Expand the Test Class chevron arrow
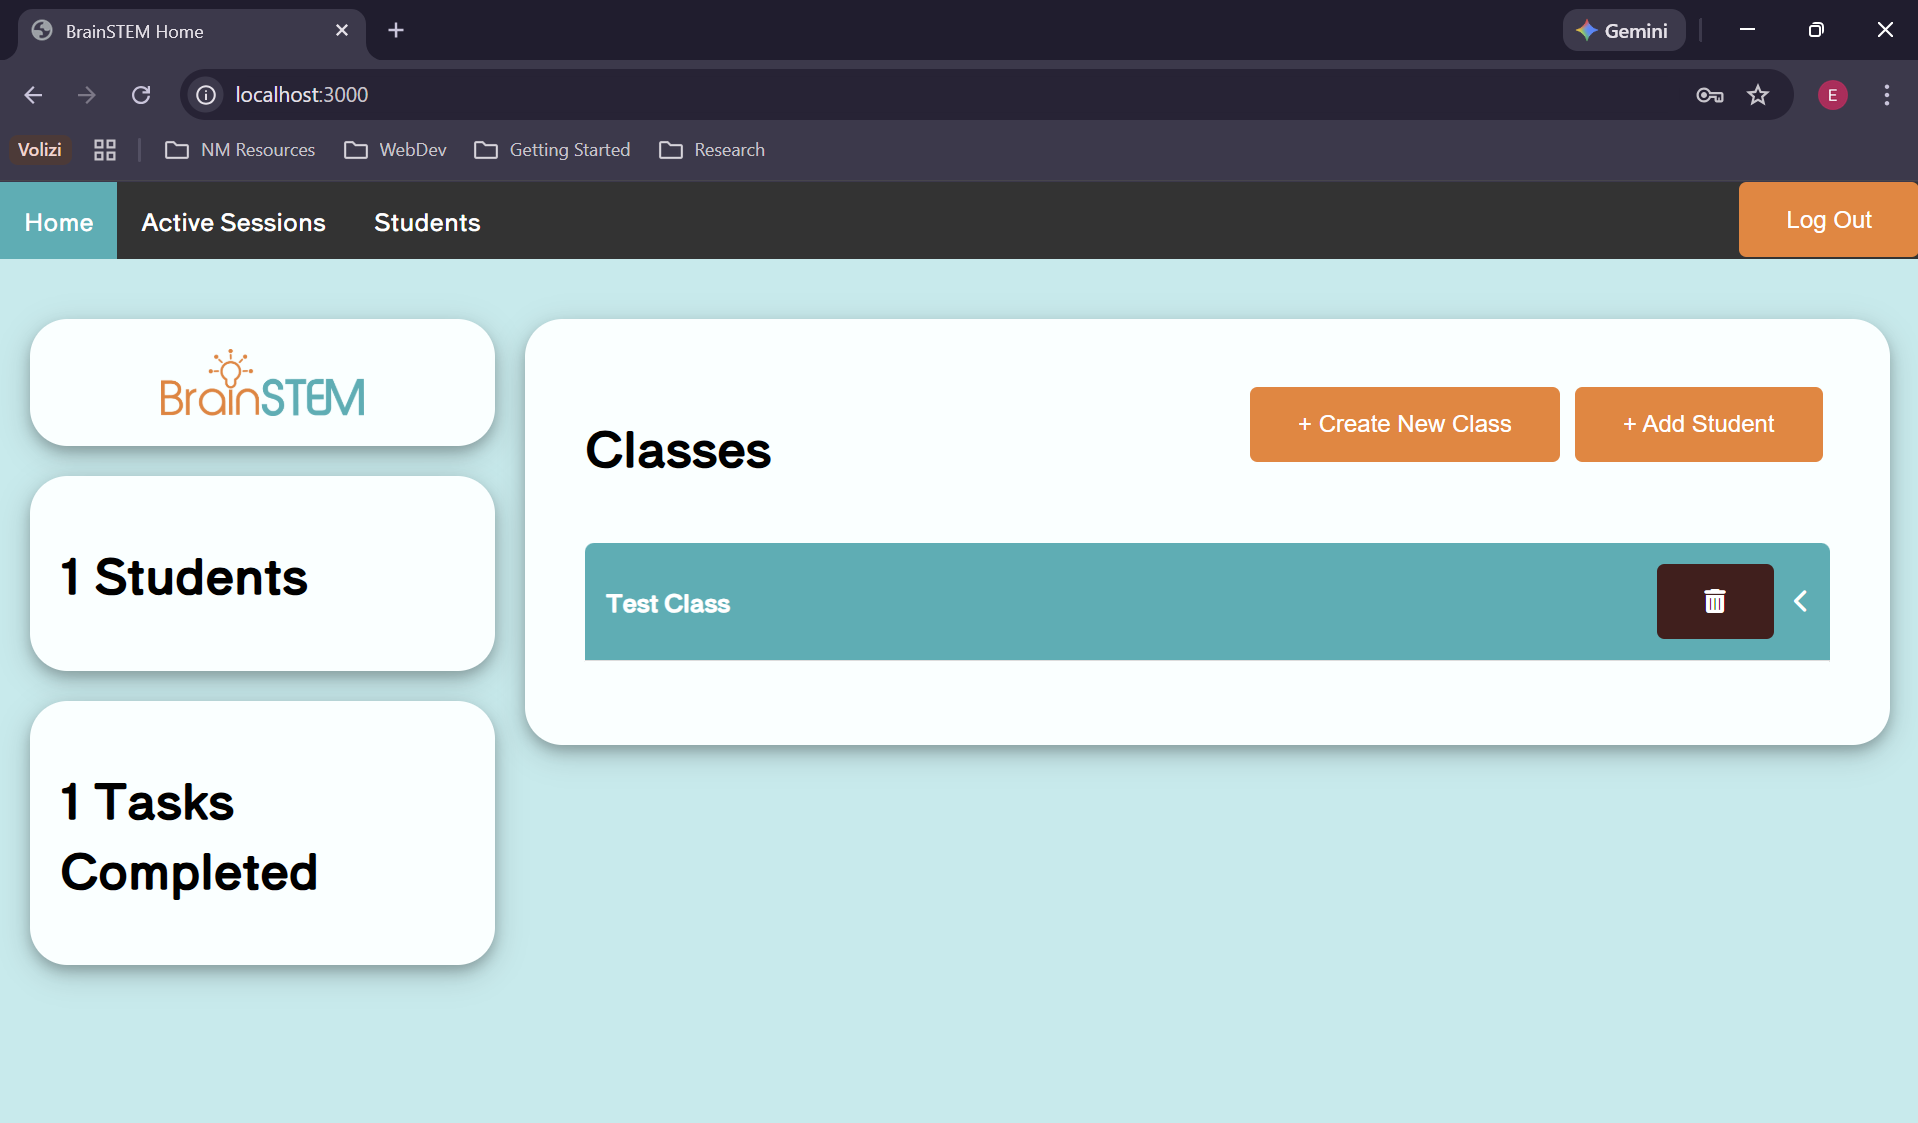The width and height of the screenshot is (1918, 1123). (x=1800, y=601)
